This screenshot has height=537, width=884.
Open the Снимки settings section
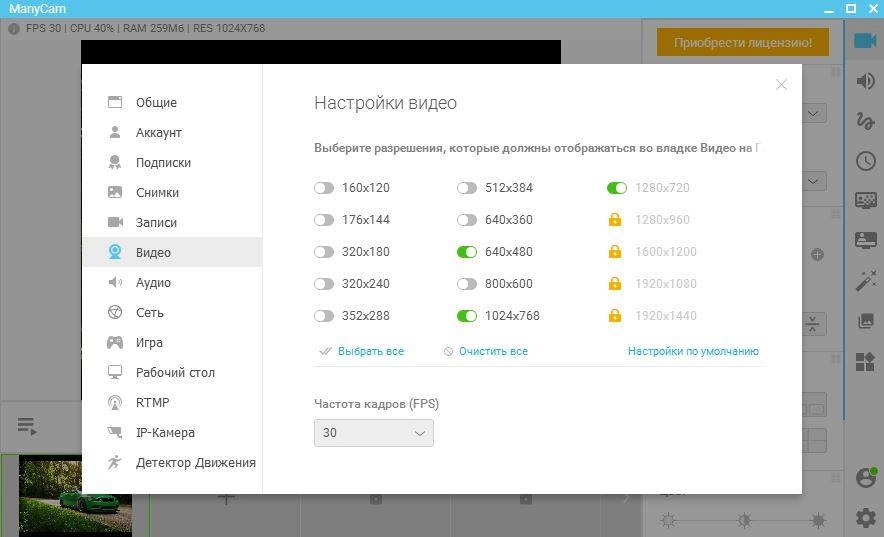173,192
